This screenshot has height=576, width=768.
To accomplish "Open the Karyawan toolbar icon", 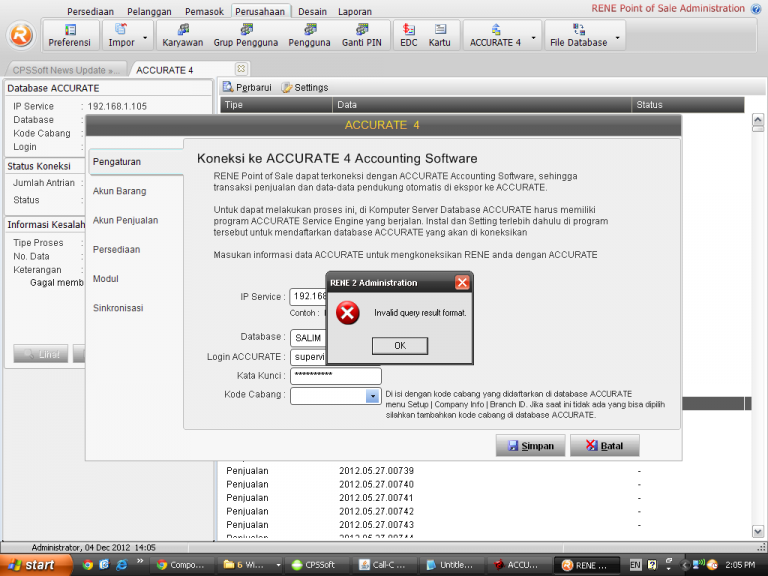I will pos(183,35).
